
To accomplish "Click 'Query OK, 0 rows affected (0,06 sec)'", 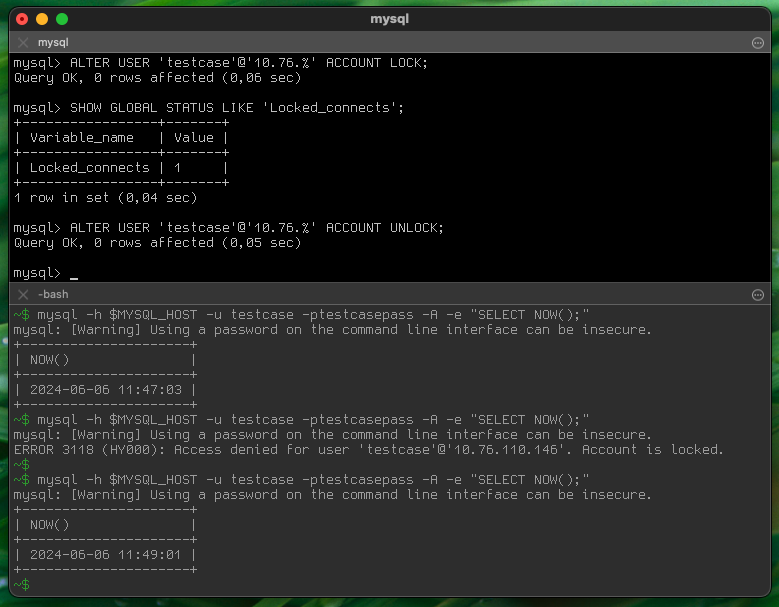I will click(x=157, y=78).
